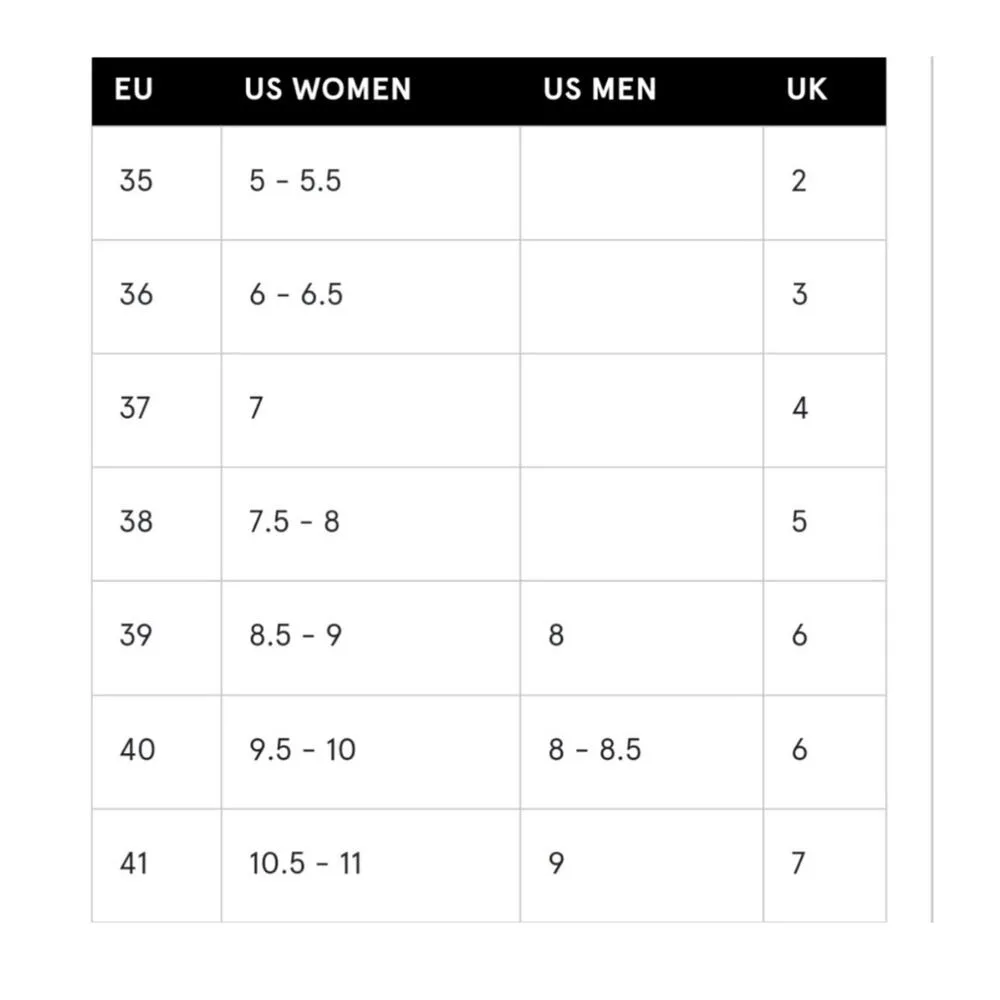This screenshot has height=1000, width=1000.
Task: Select the US Men 8 - 8.5 cell
Action: (594, 750)
